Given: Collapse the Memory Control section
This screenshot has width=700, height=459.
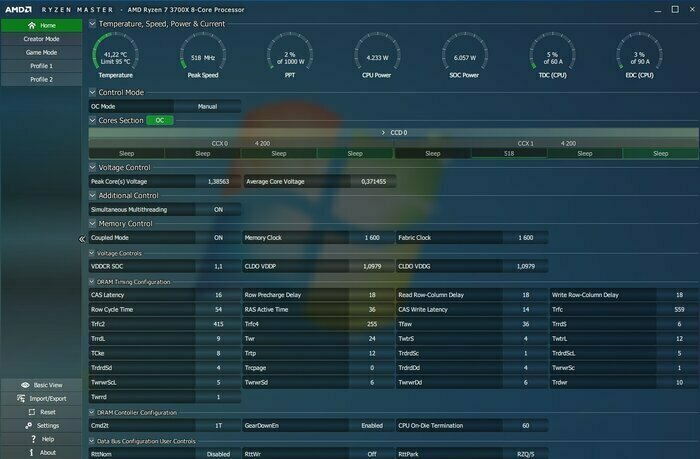Looking at the screenshot, I should pos(92,223).
